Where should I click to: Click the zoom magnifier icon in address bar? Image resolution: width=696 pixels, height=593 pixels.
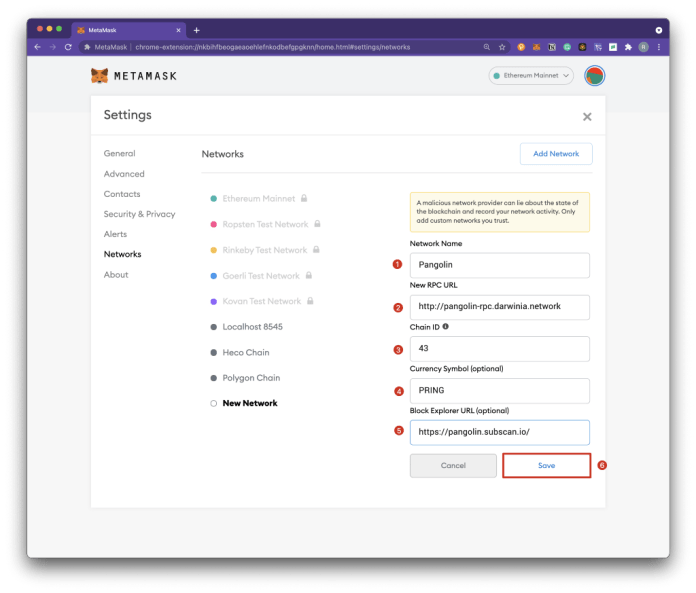point(486,47)
